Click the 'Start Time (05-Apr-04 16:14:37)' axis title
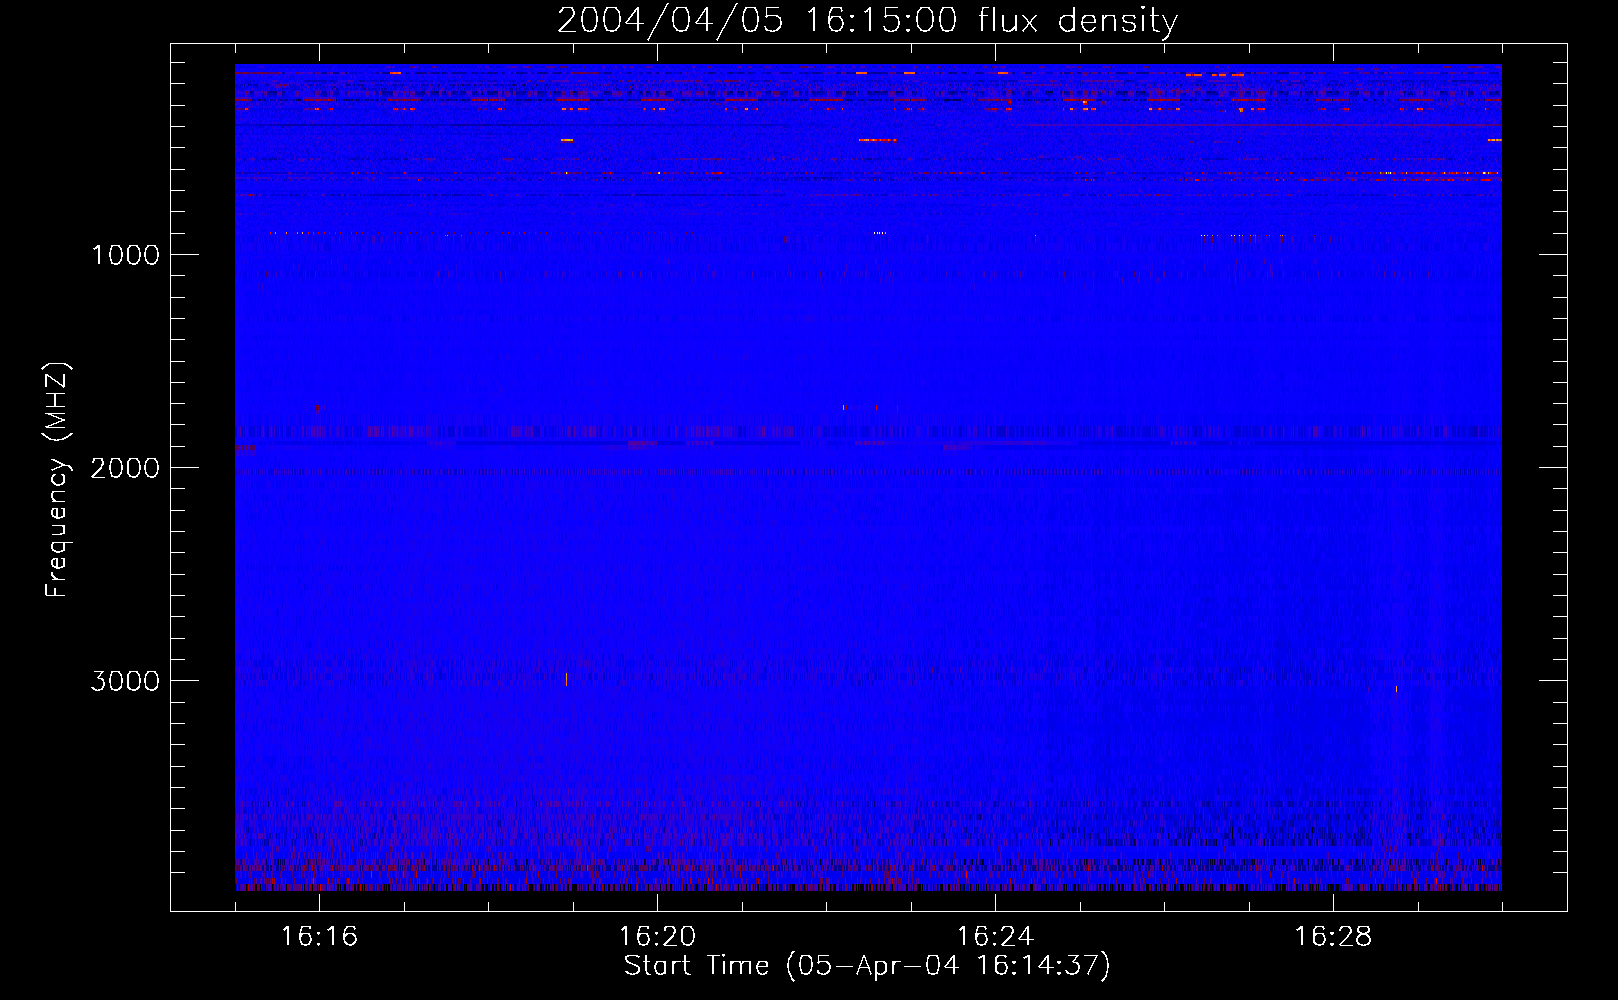 click(x=867, y=966)
